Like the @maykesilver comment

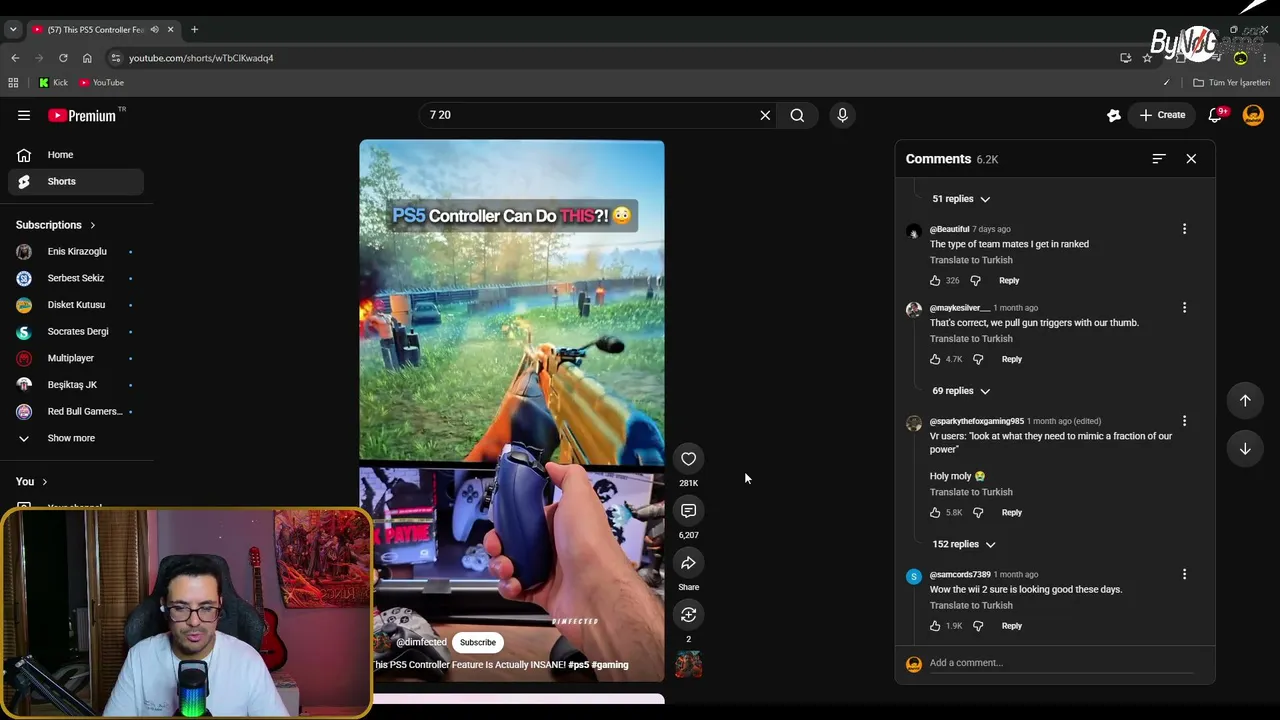click(x=935, y=359)
